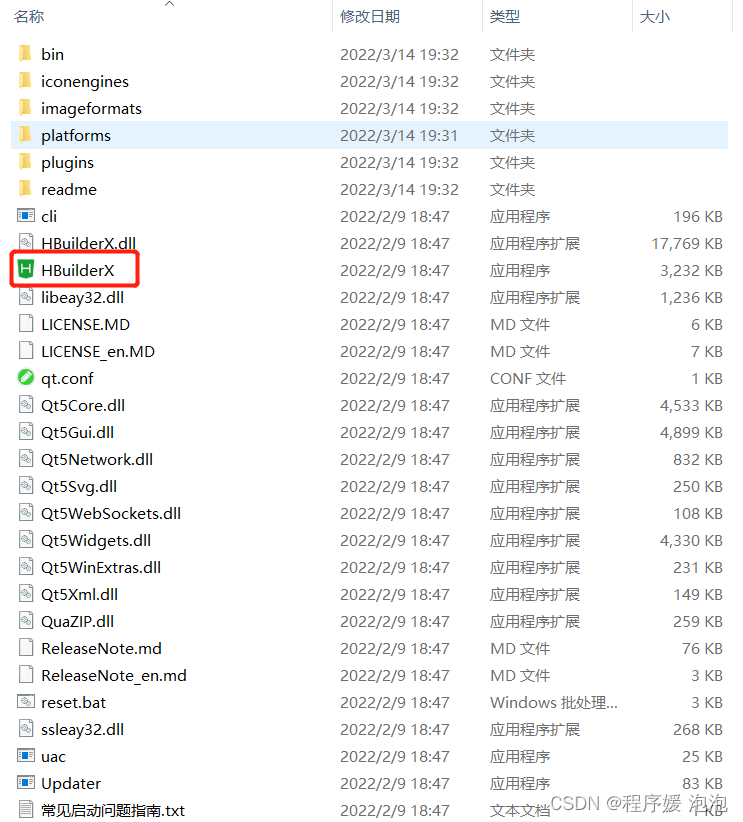743x822 pixels.
Task: Click the 250 KB size of Qt5Svg.dll
Action: click(x=698, y=486)
